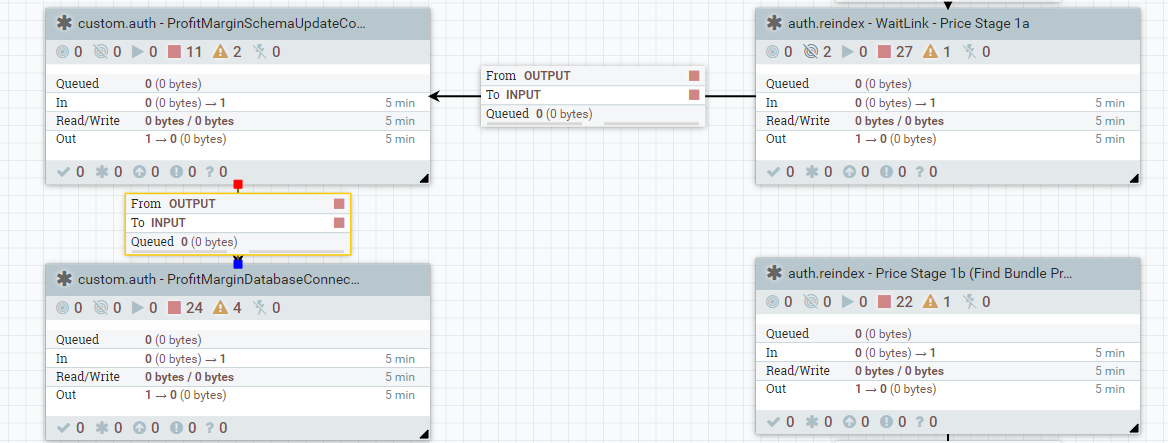Click queue progress bar in the yellow-highlighted connection

pos(296,249)
